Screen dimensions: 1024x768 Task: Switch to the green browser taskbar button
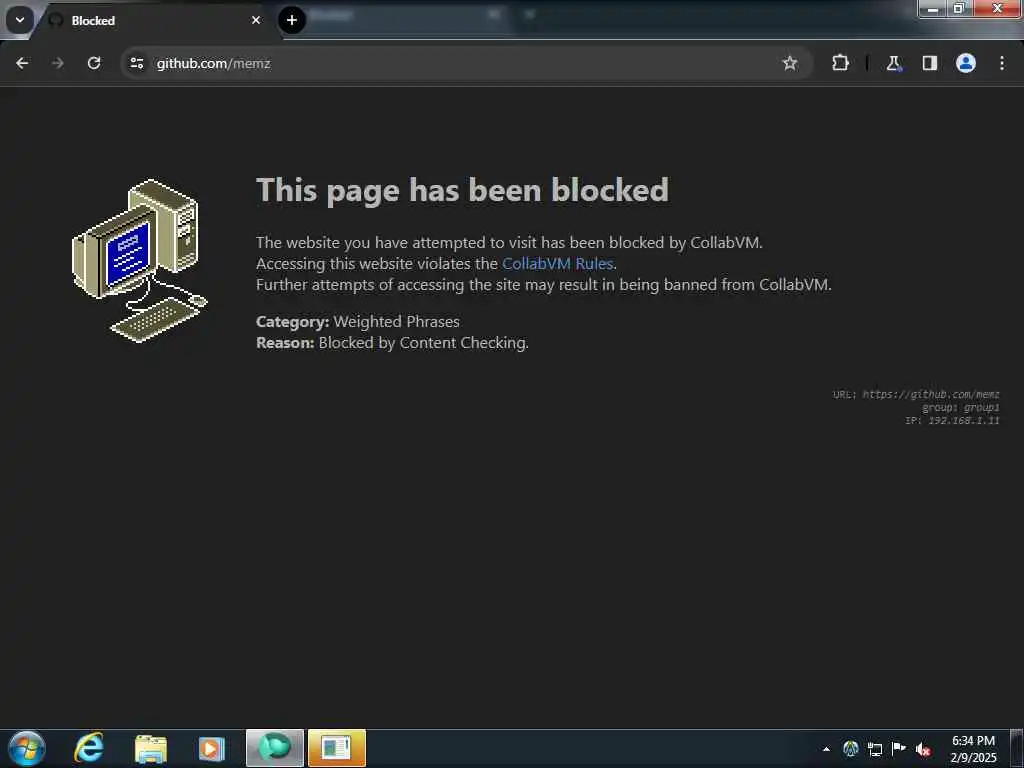(x=275, y=748)
